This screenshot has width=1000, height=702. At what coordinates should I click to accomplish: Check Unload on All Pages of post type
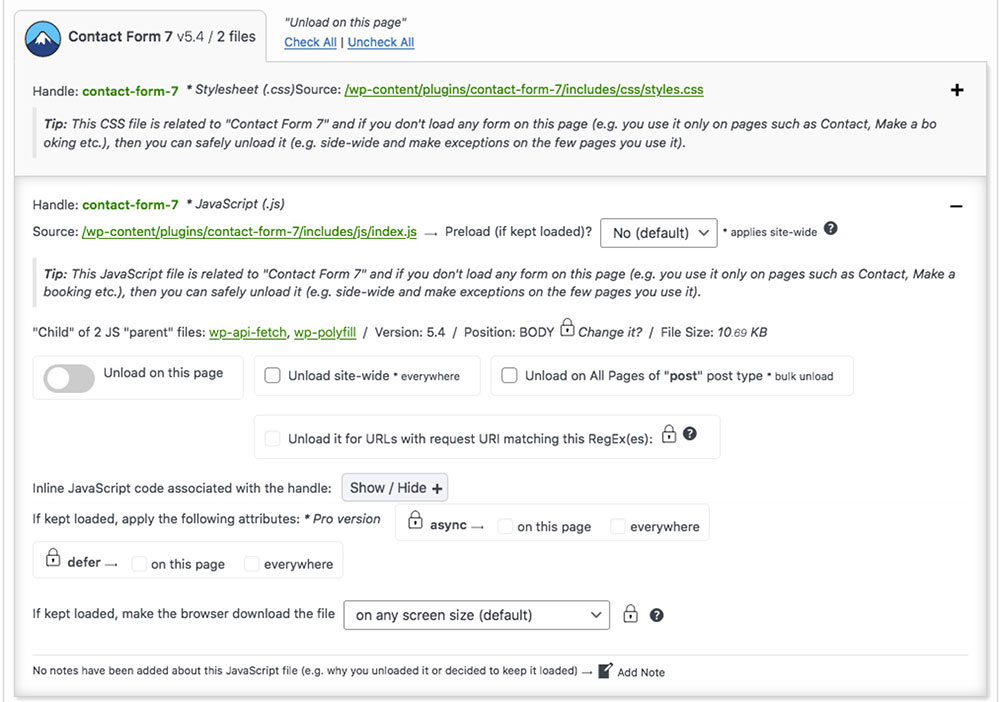click(x=509, y=375)
